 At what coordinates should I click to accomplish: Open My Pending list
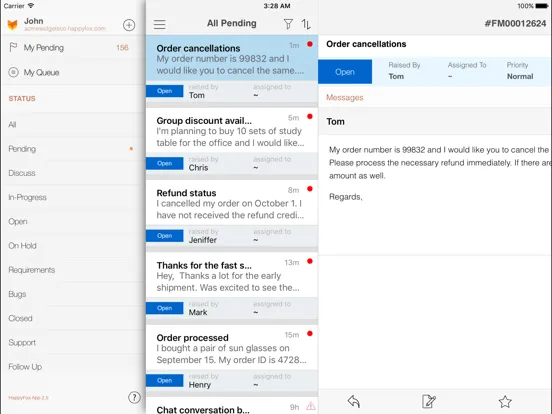pyautogui.click(x=73, y=48)
